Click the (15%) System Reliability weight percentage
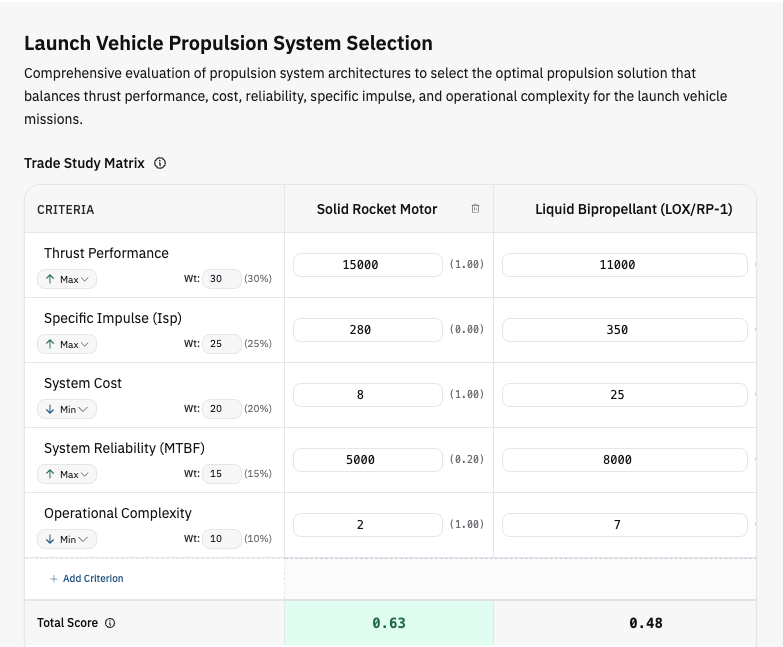This screenshot has width=783, height=647. point(258,473)
